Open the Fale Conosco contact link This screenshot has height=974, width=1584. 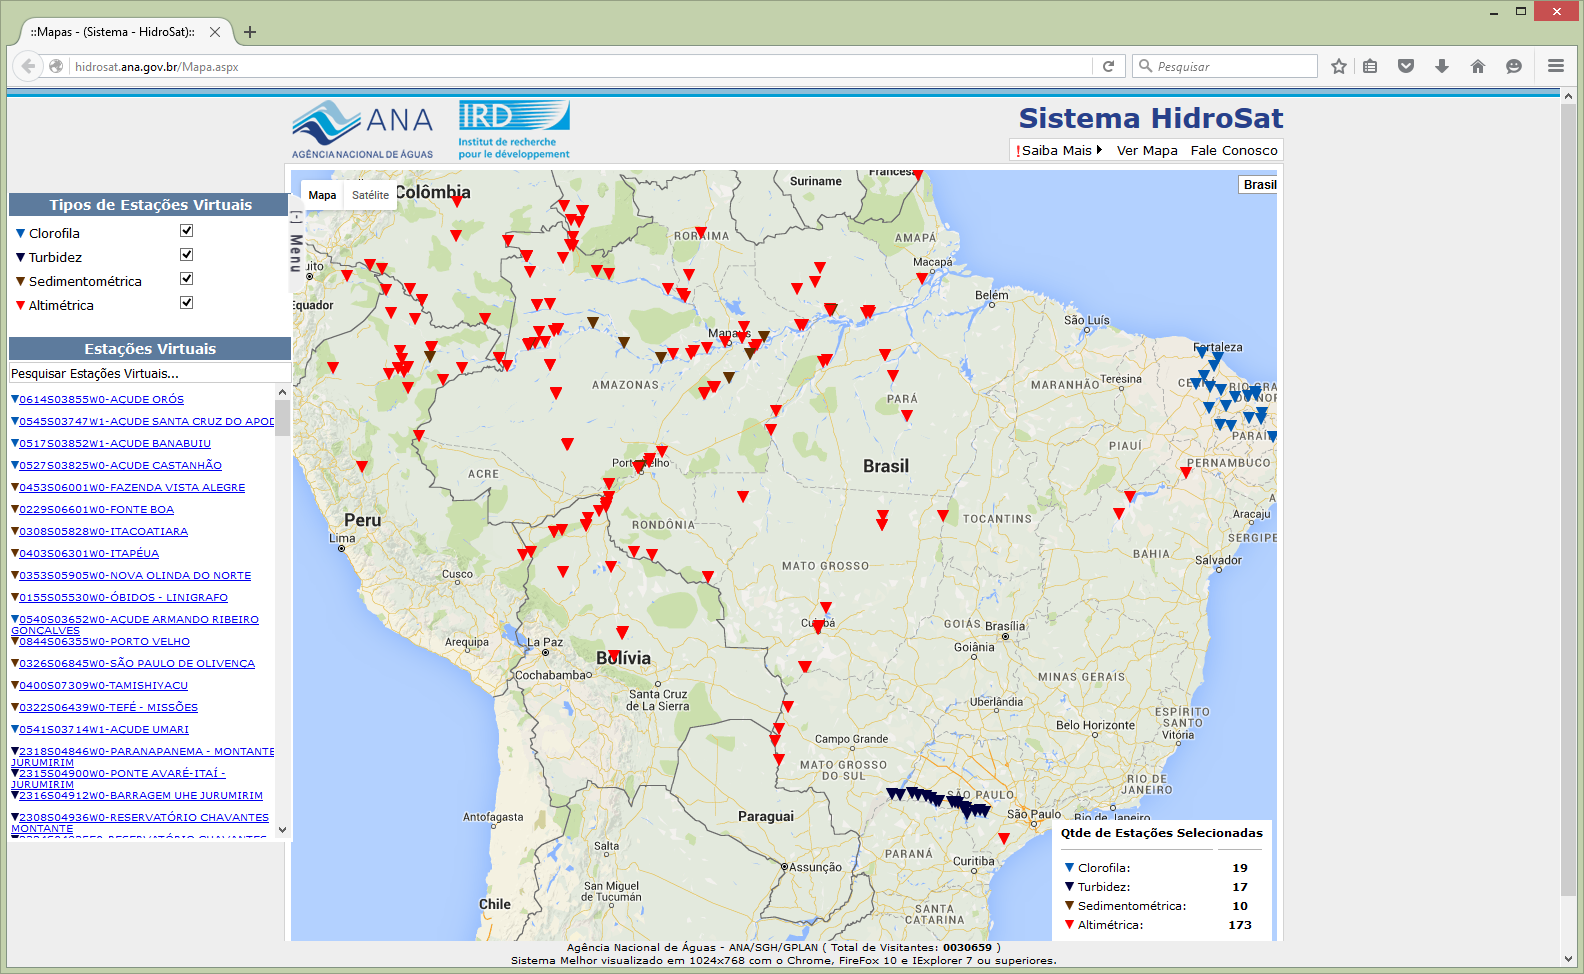pyautogui.click(x=1234, y=151)
